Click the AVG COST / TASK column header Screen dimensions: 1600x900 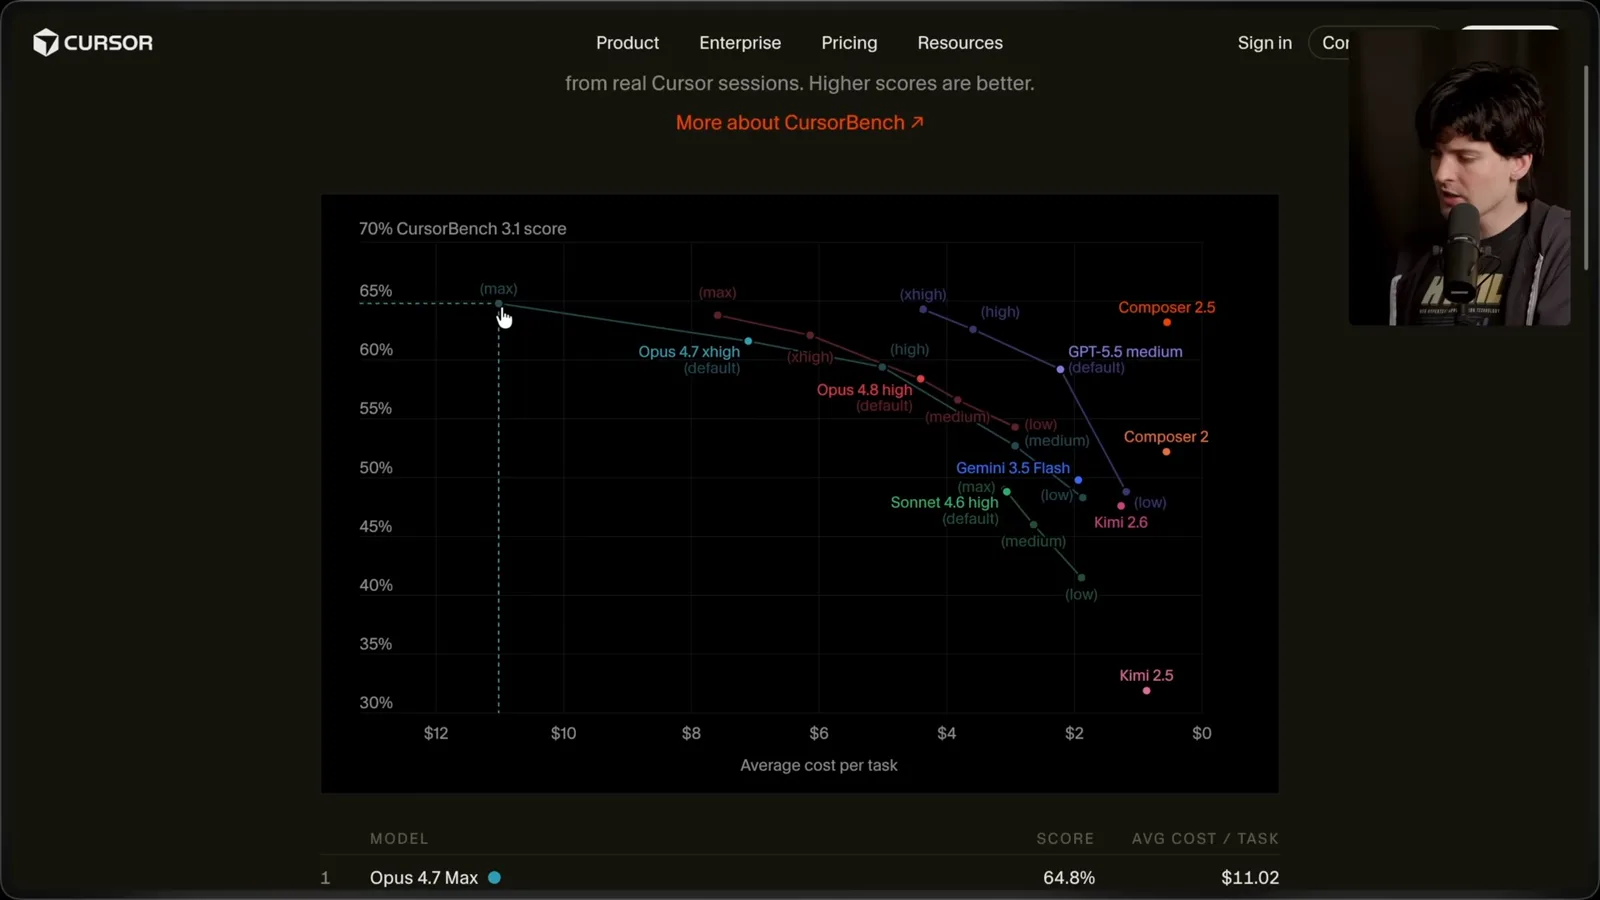1205,839
